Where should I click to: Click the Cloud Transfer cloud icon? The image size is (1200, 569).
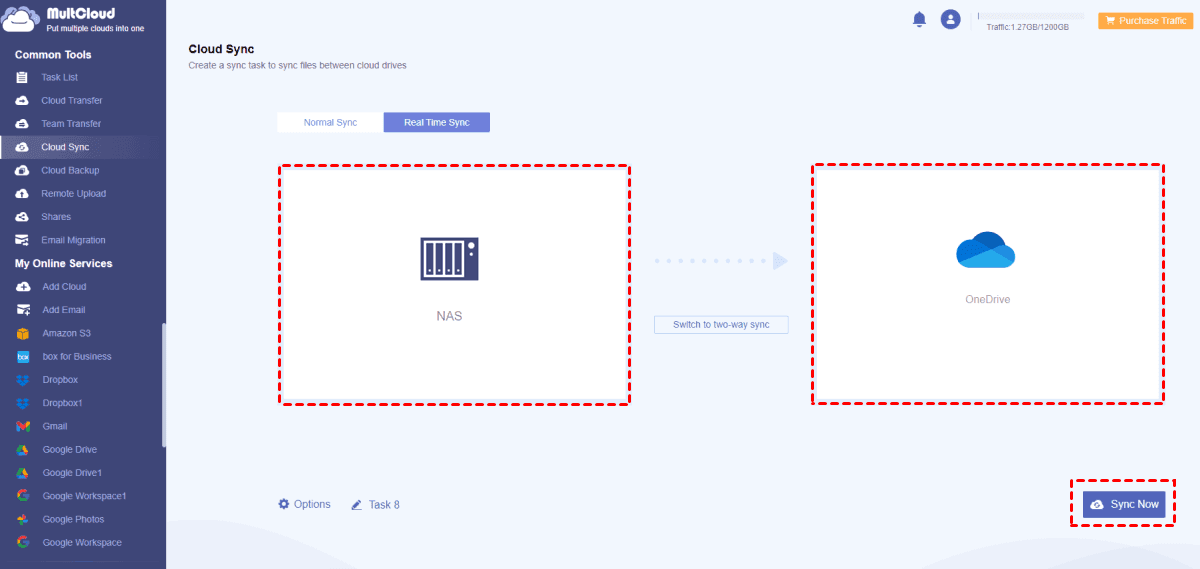[x=22, y=100]
